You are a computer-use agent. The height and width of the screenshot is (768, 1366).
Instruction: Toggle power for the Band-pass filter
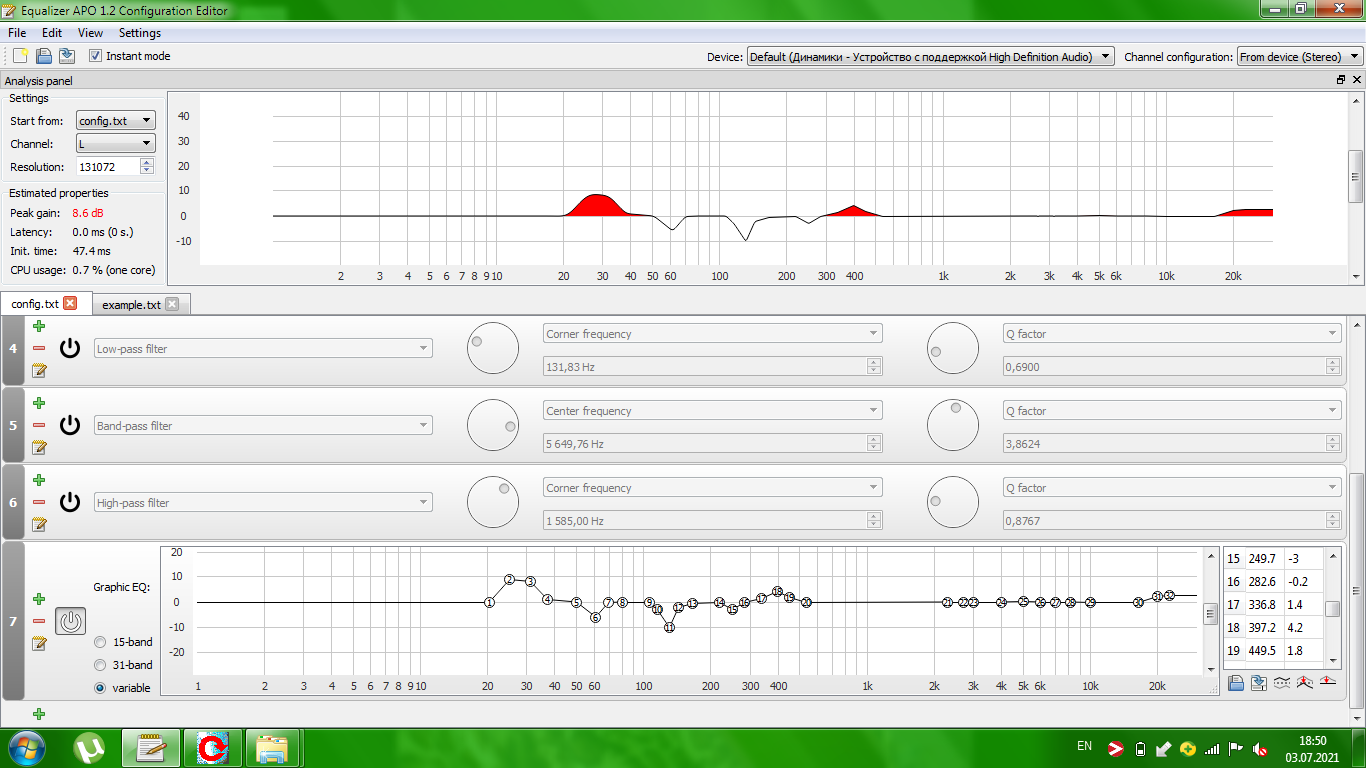70,425
